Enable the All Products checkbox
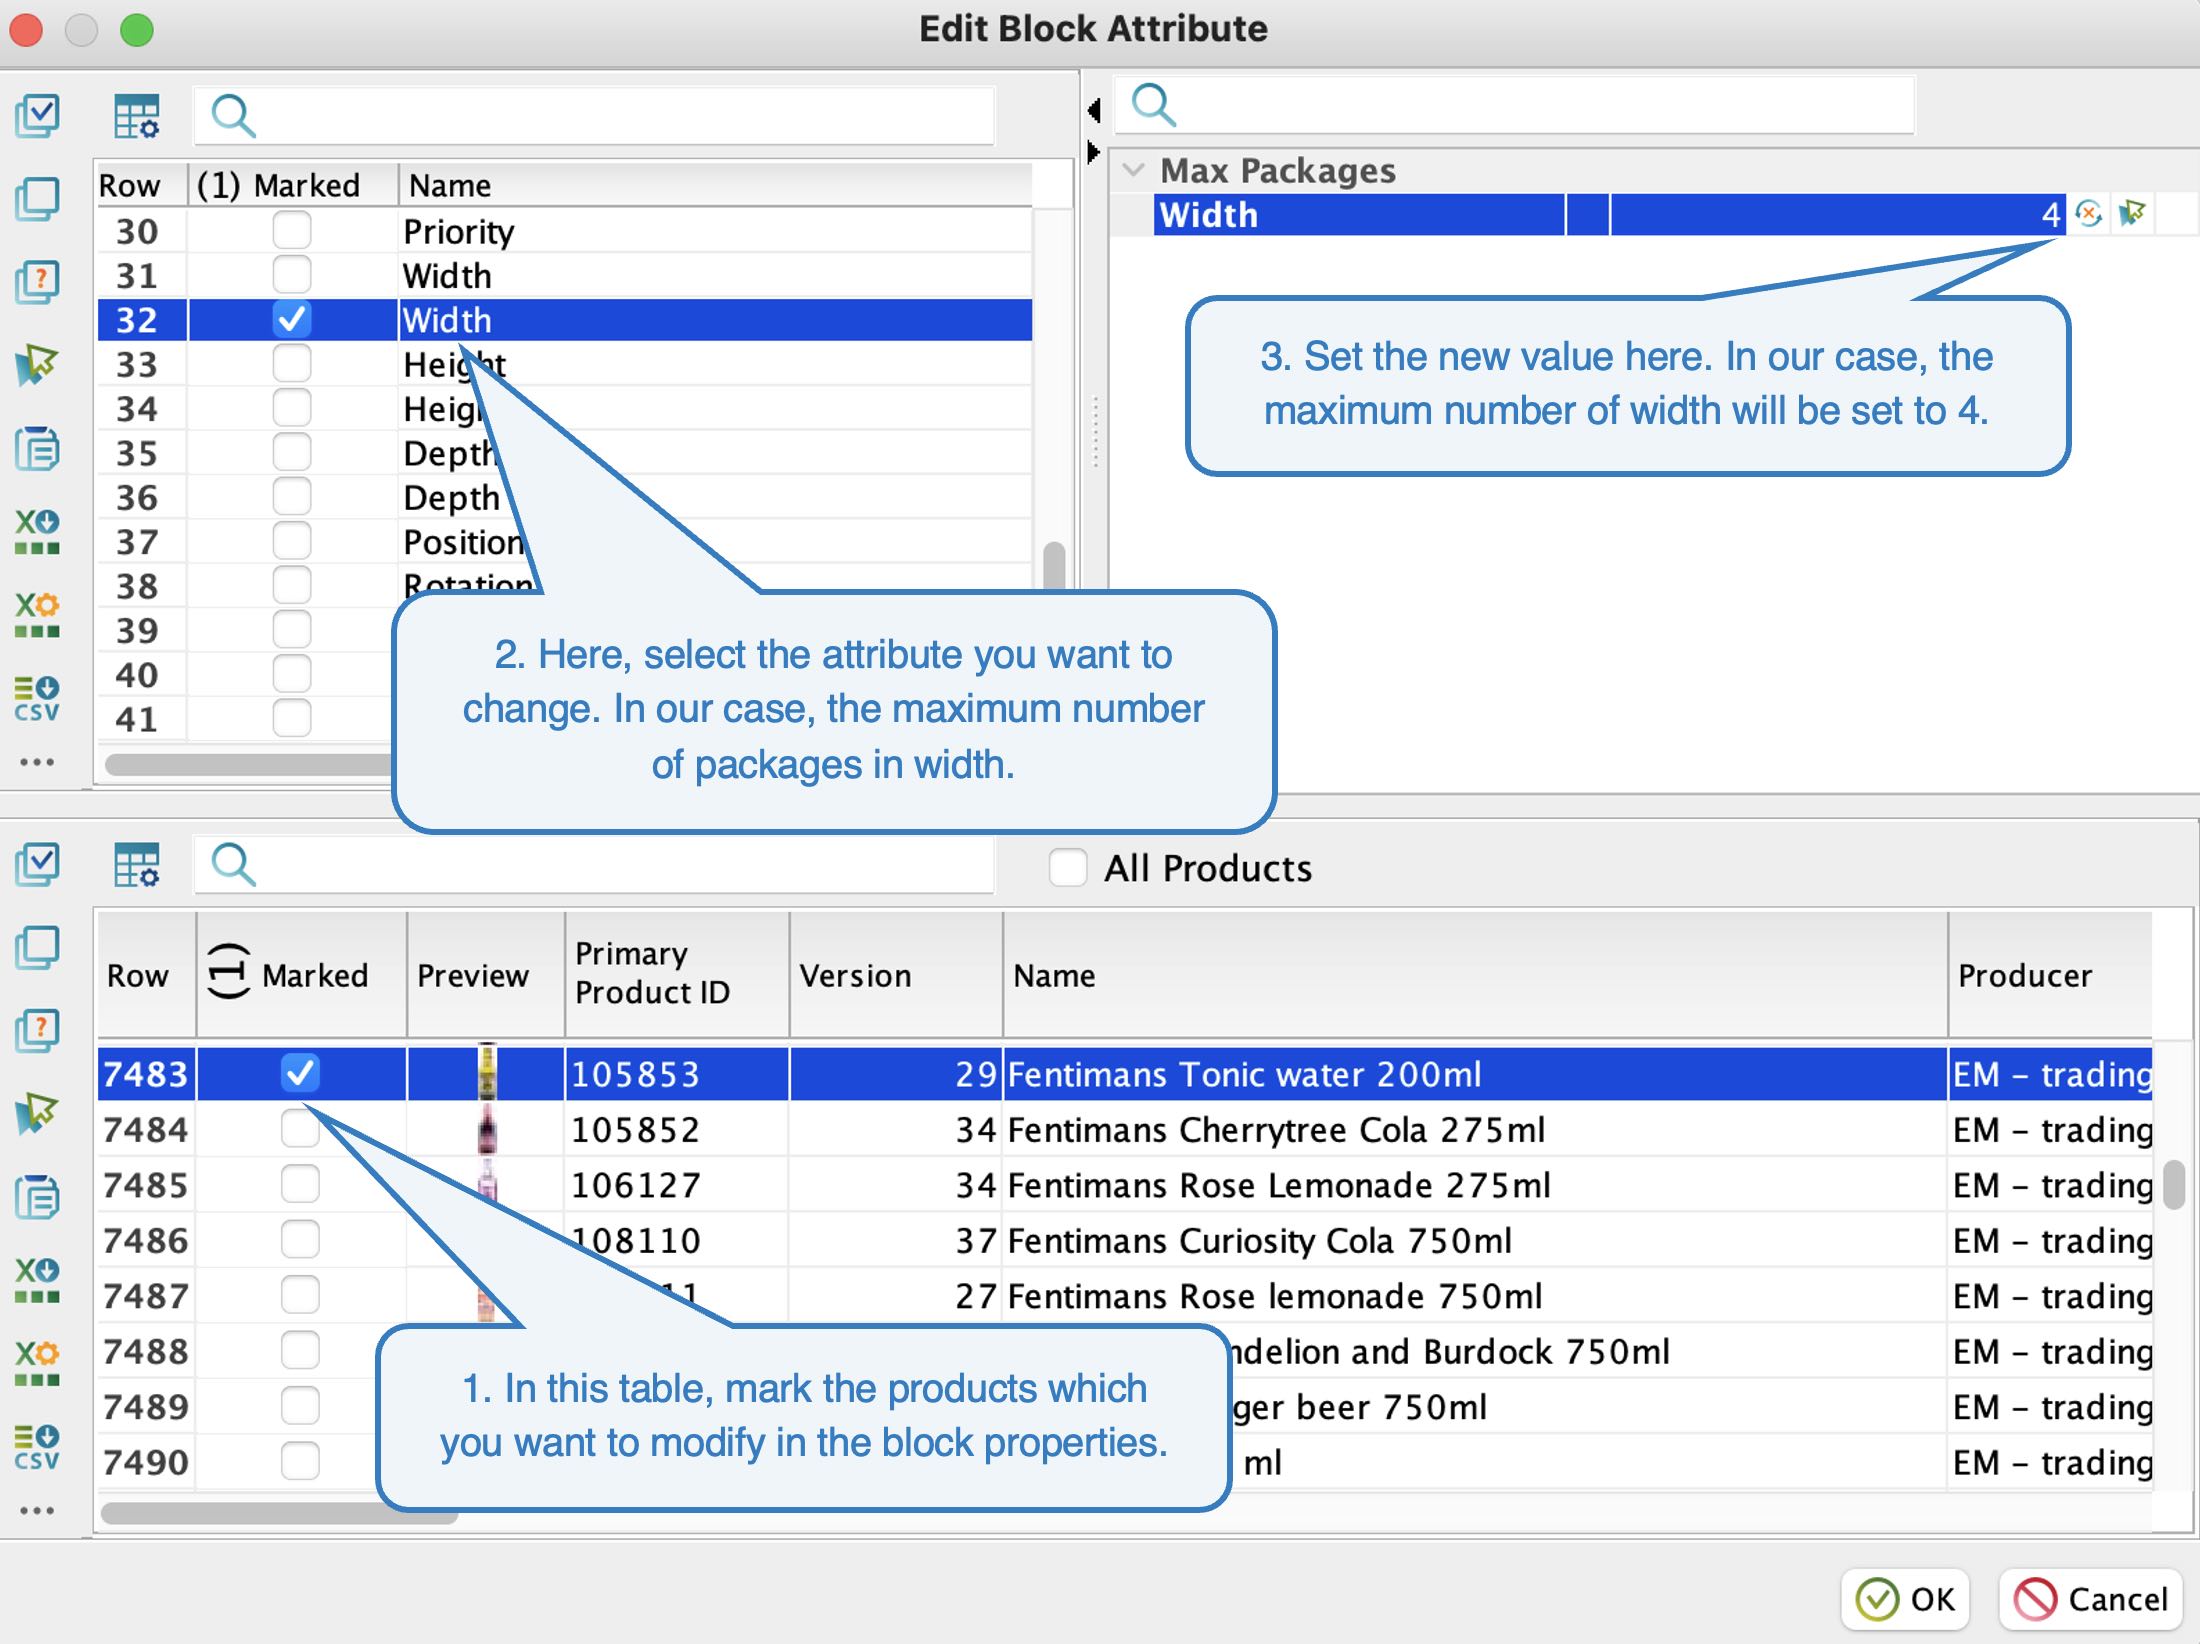This screenshot has width=2200, height=1644. [x=1067, y=867]
